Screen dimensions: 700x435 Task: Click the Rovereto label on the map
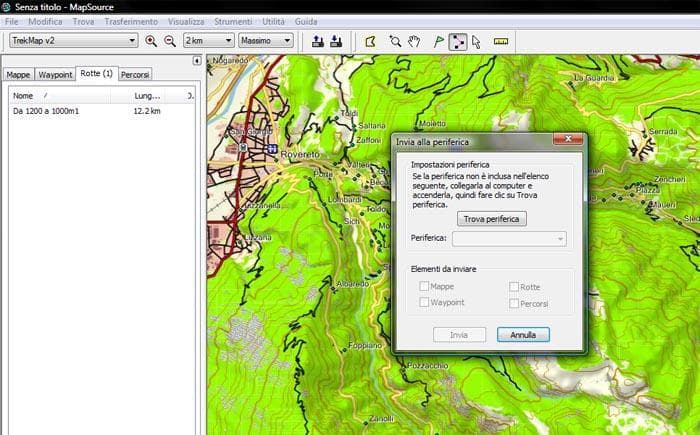[x=300, y=155]
